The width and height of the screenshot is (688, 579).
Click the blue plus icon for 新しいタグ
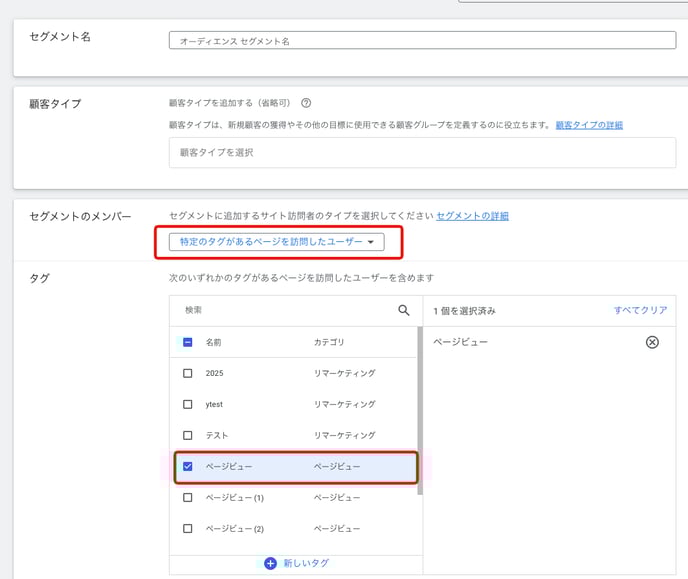(x=270, y=563)
